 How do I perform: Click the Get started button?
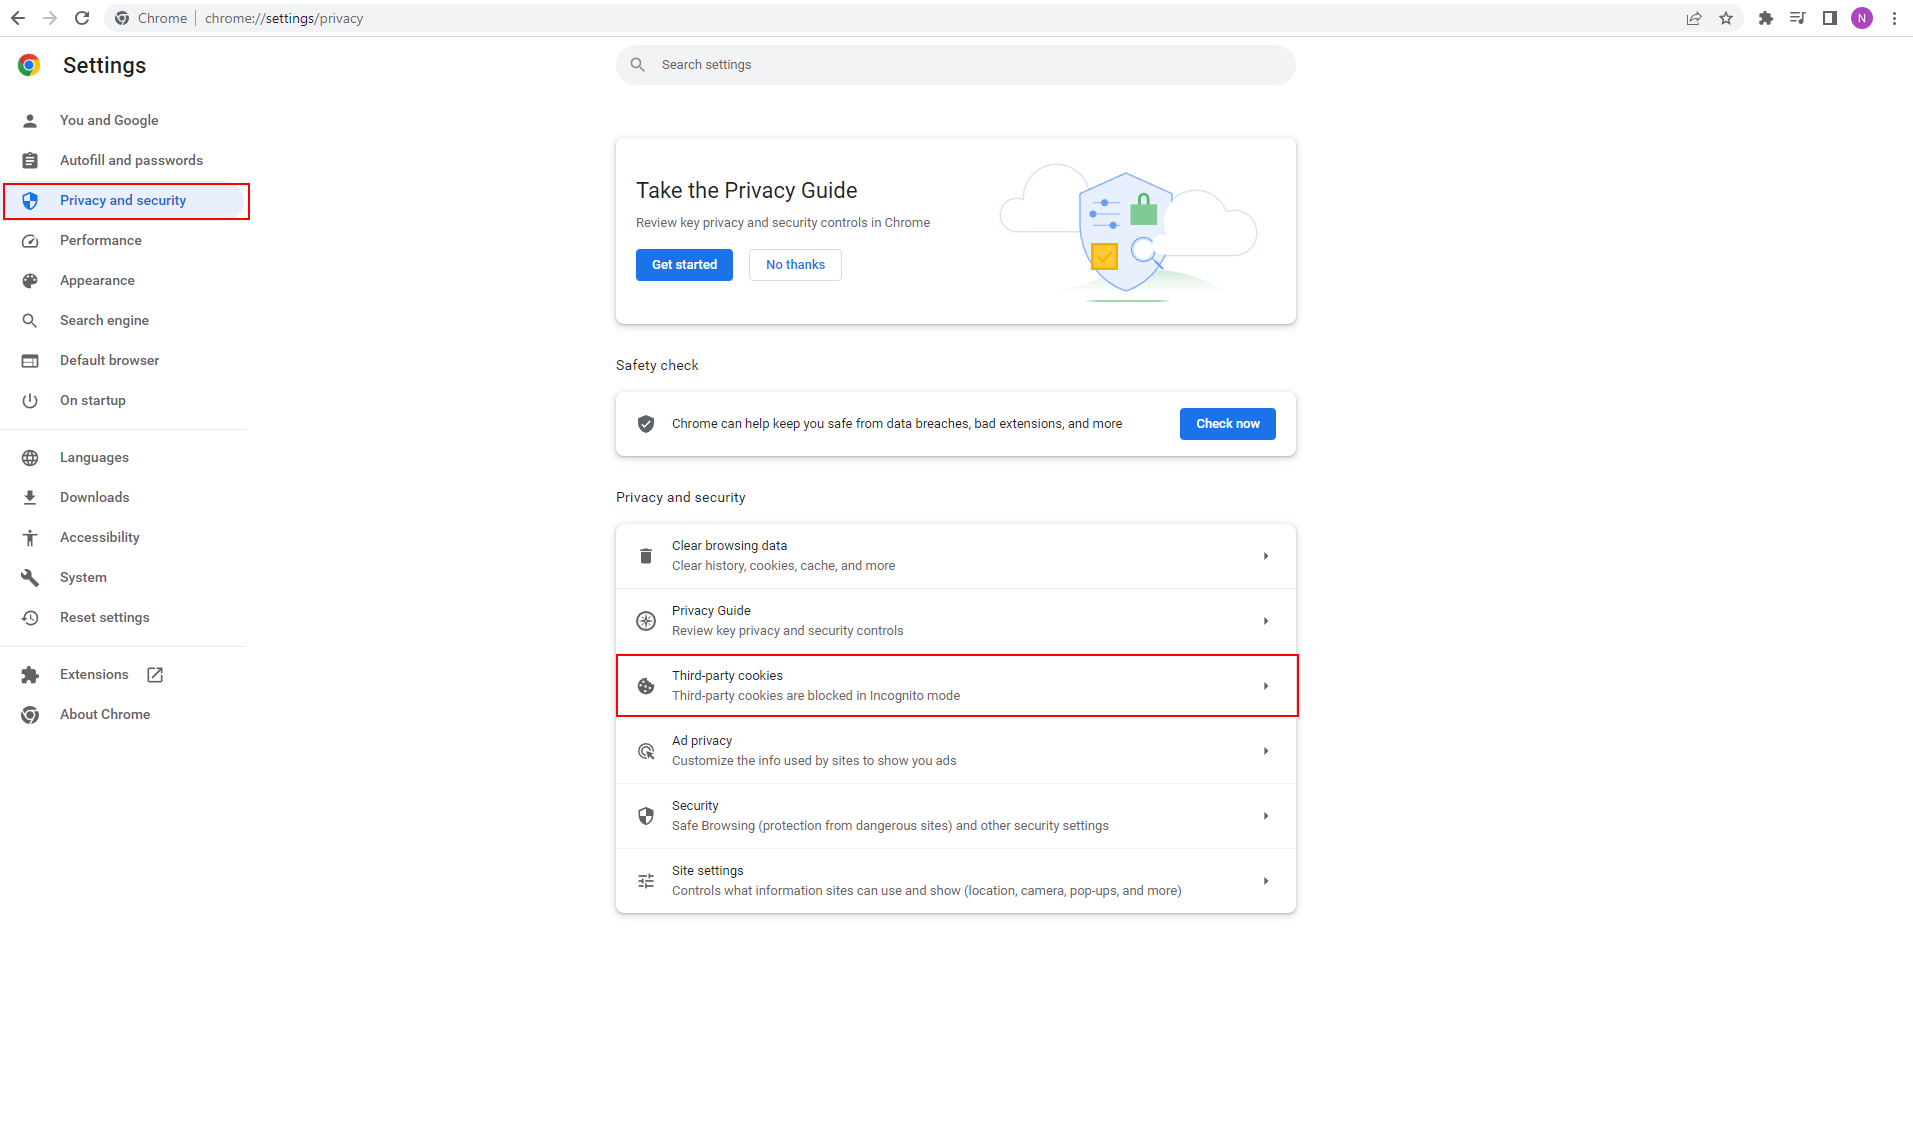(684, 265)
